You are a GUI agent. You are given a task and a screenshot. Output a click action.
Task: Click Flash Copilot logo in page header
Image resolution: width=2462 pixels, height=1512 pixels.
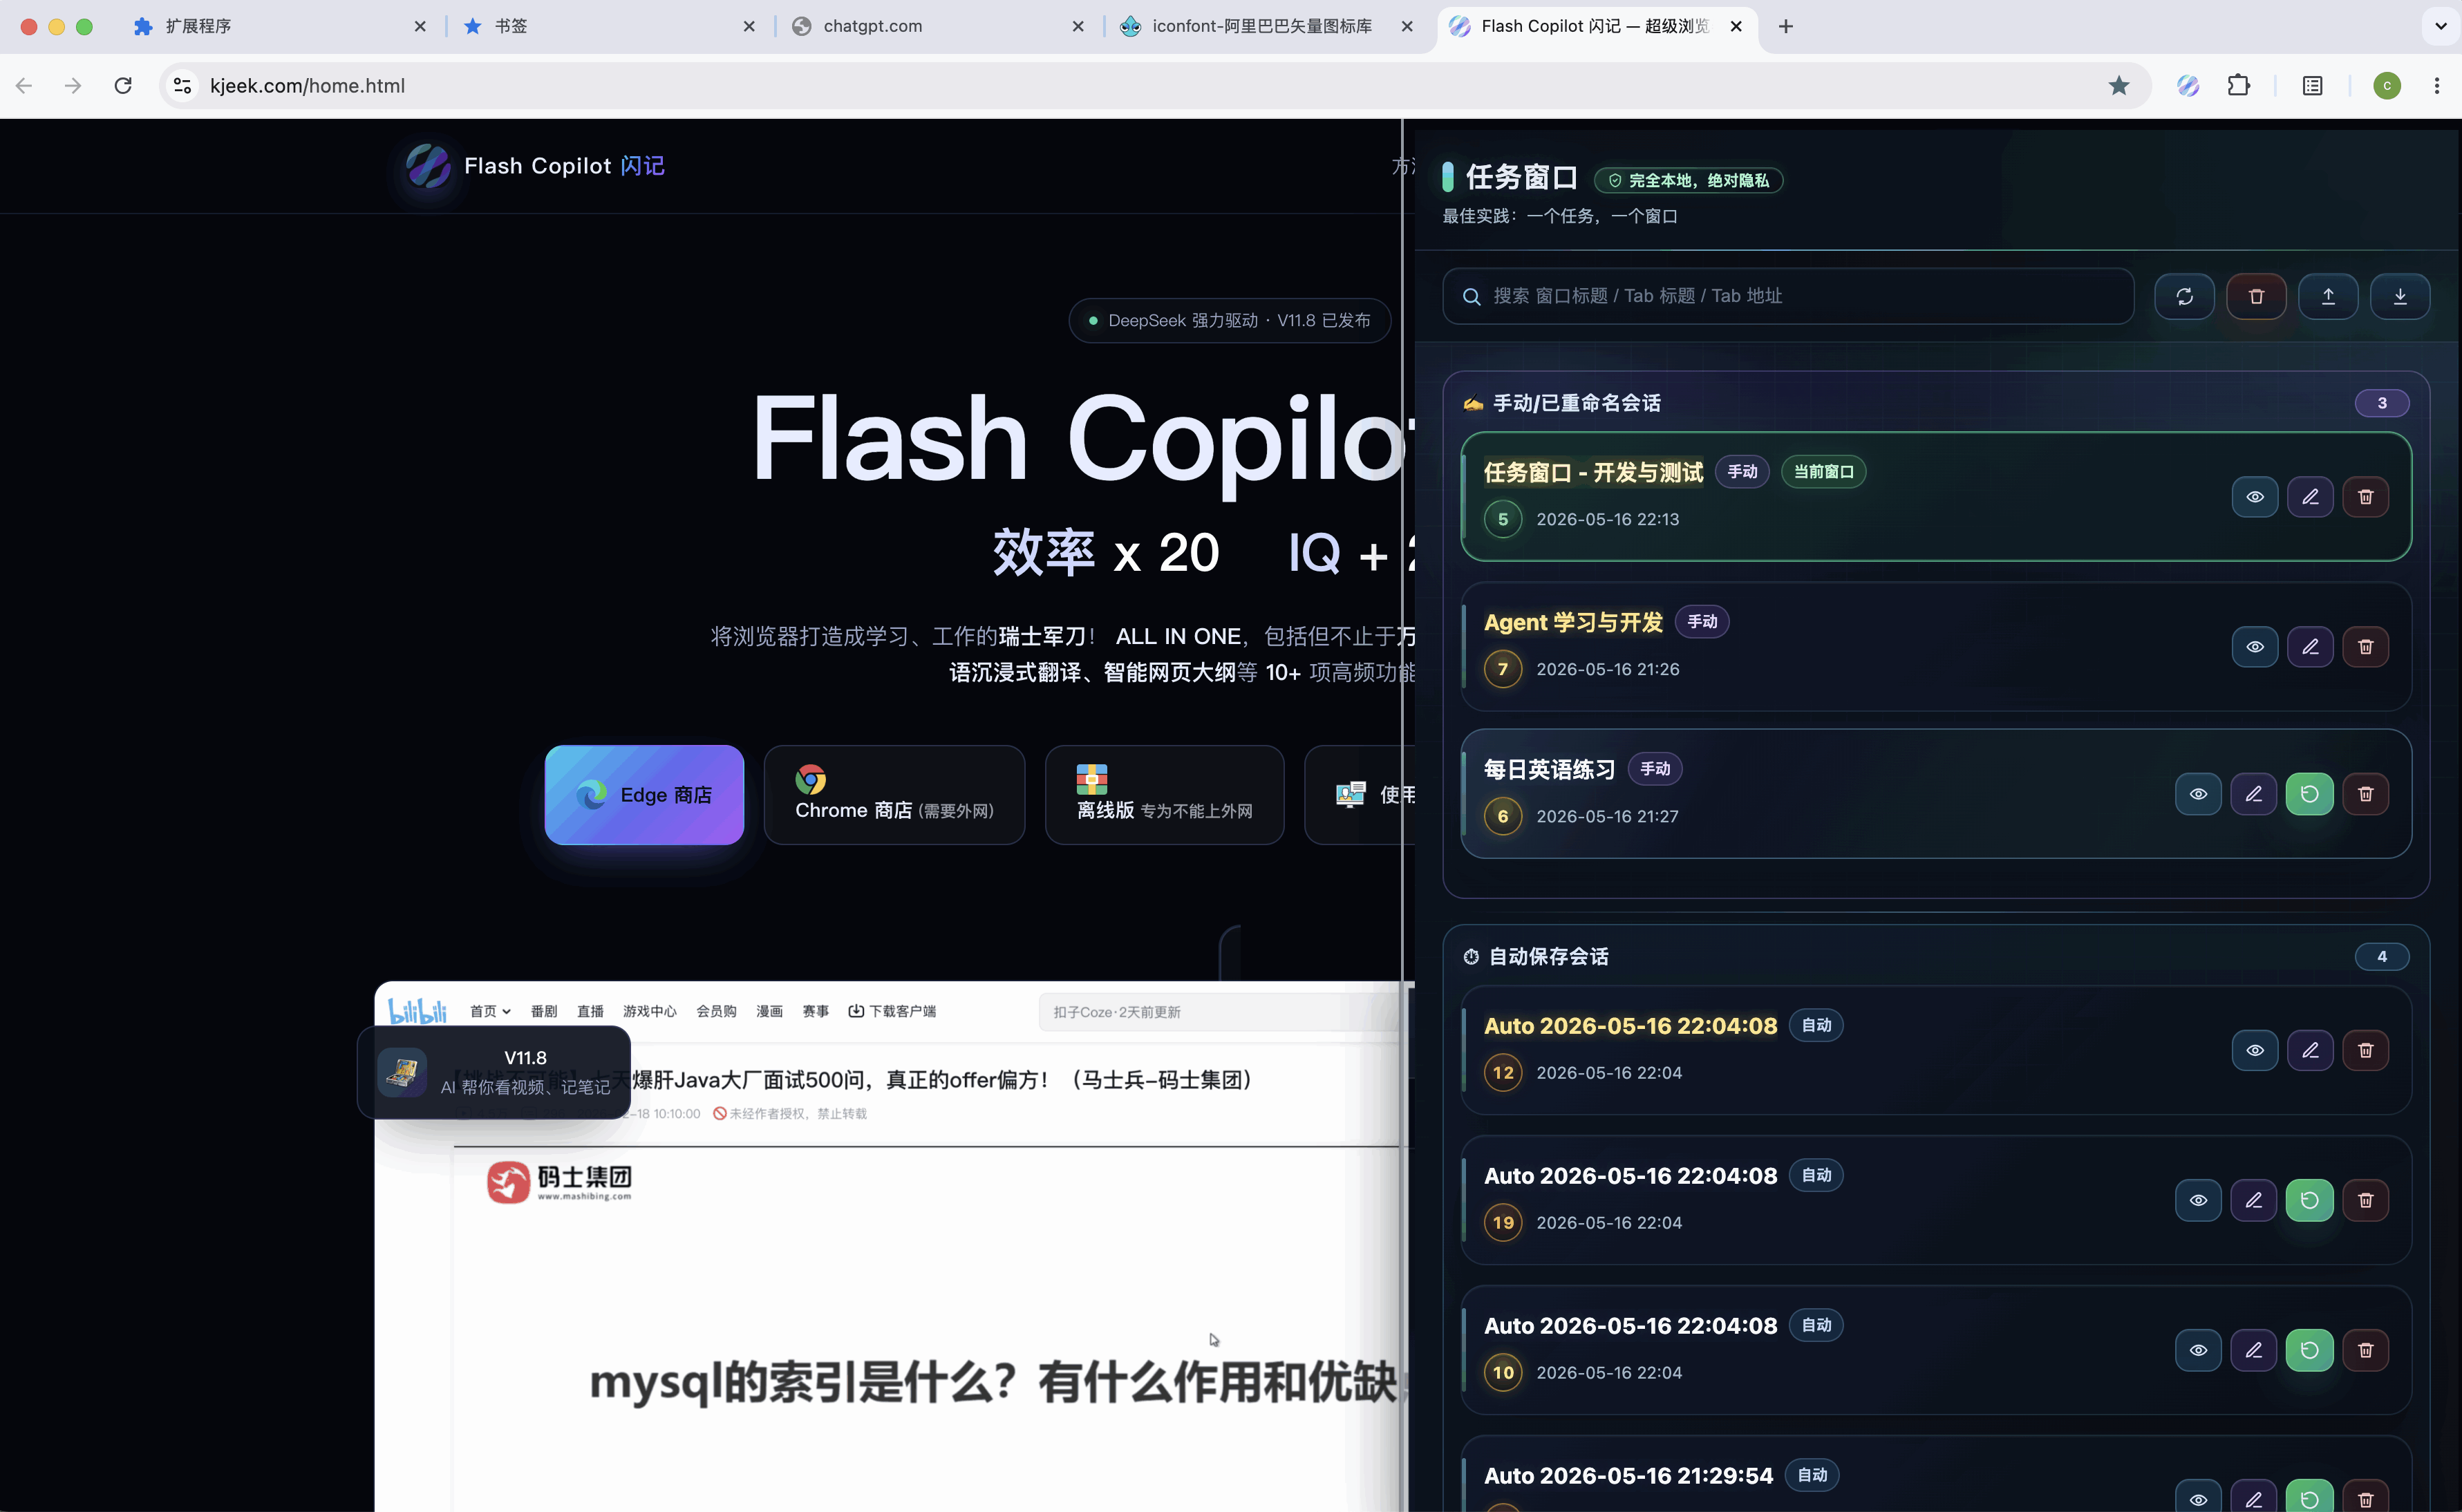(x=428, y=166)
